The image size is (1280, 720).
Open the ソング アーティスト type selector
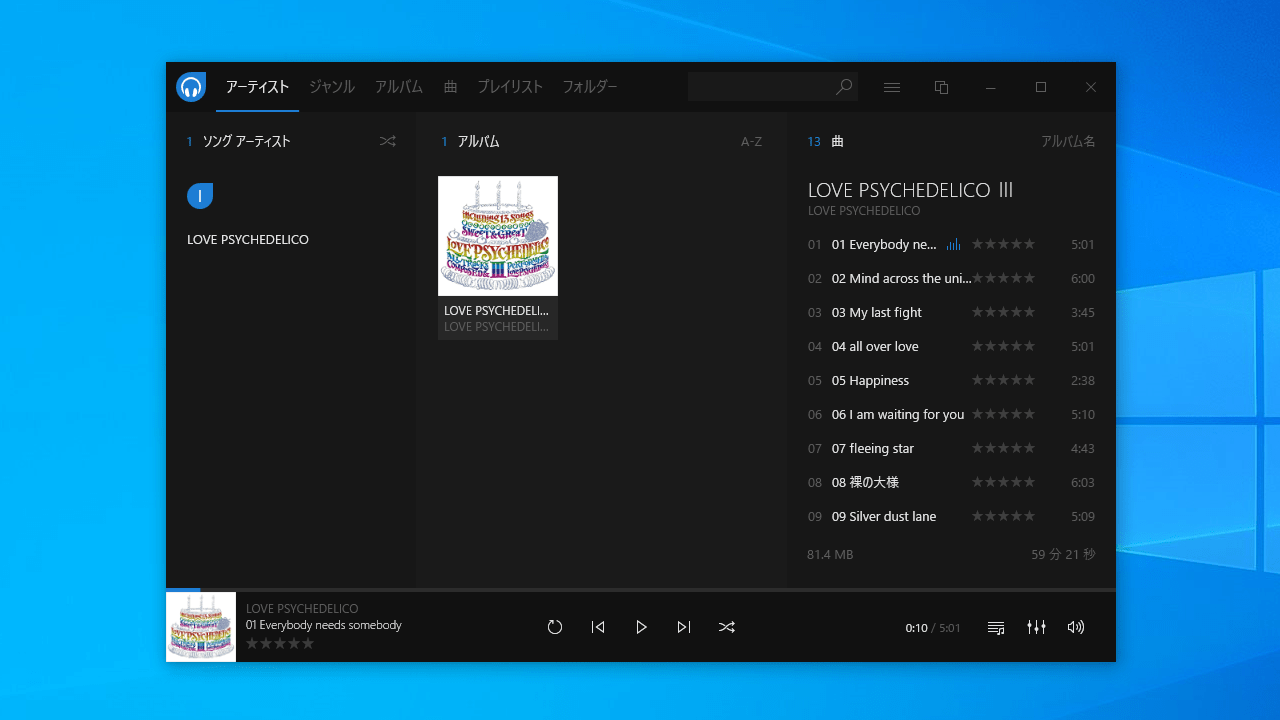(246, 141)
